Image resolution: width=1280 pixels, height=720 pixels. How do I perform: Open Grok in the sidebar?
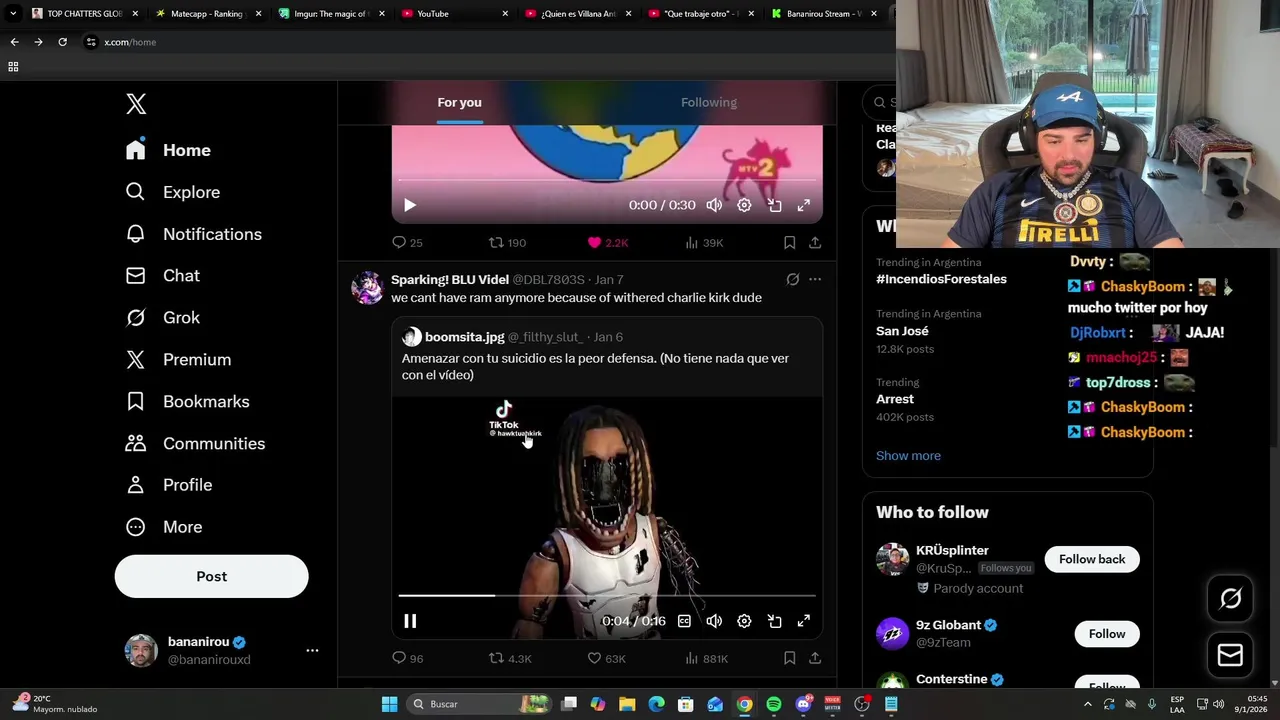162,318
